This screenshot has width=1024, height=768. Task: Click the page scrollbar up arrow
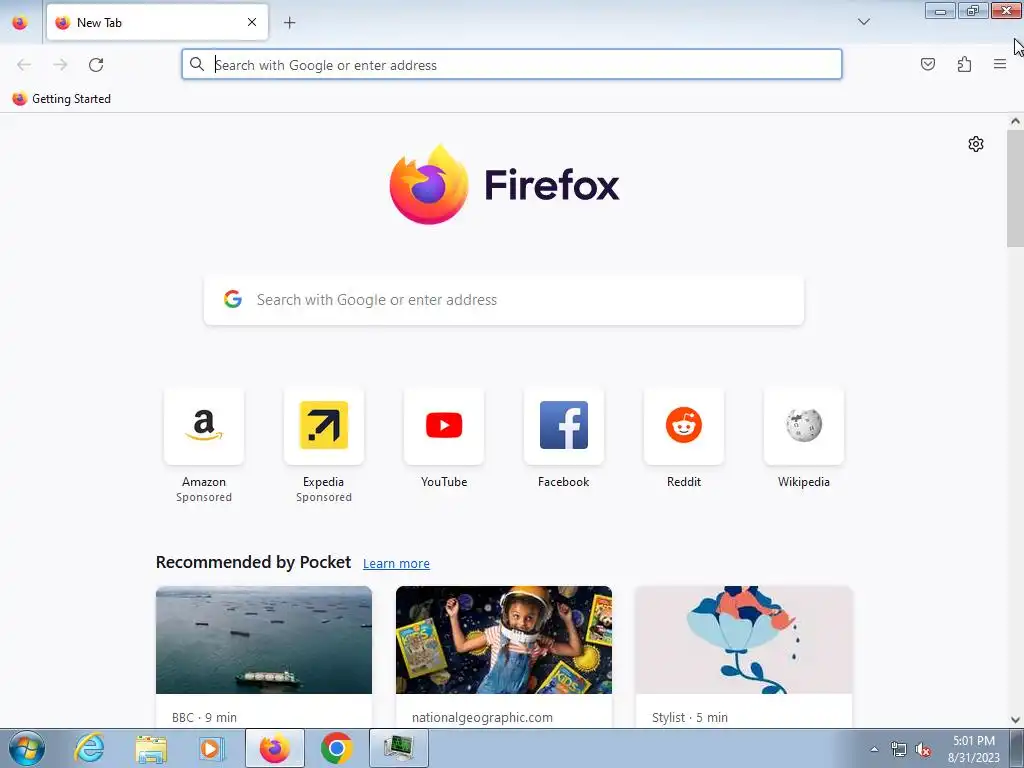[x=1015, y=121]
